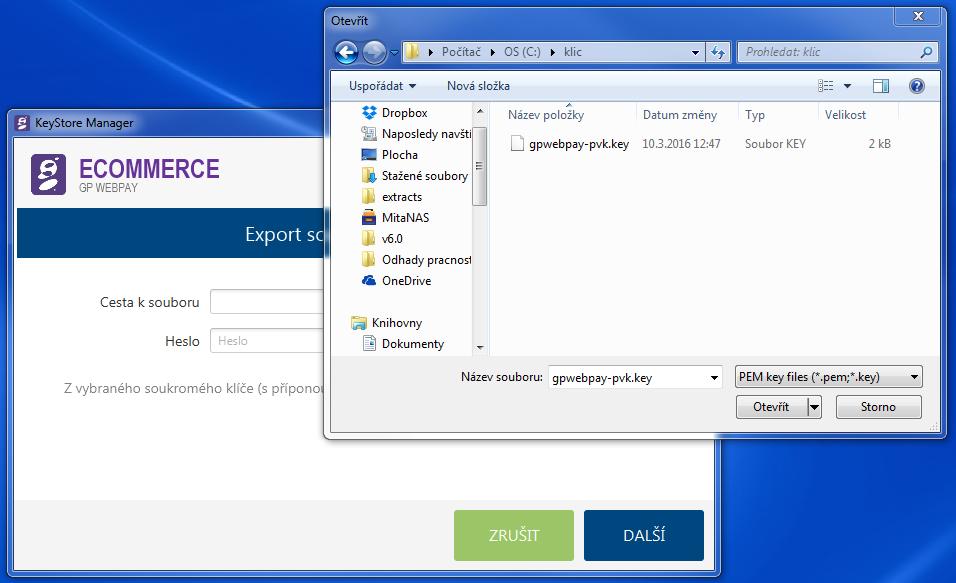Screen dimensions: 956x583
Task: Select Knihovny in navigation pane
Action: (x=387, y=323)
